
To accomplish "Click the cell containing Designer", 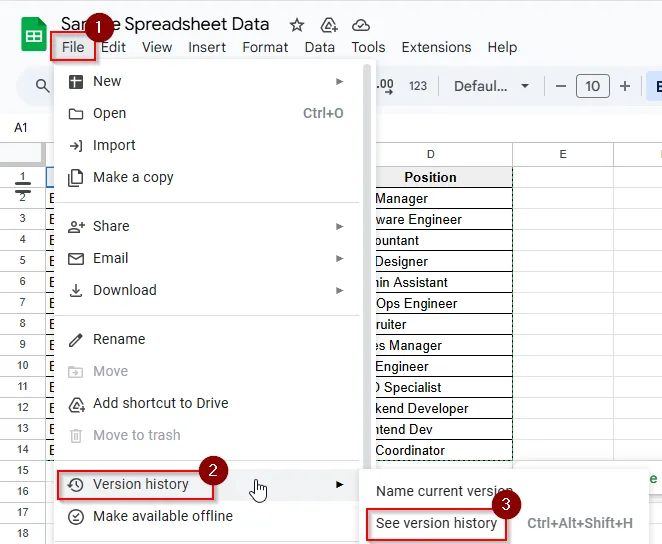I will click(444, 262).
